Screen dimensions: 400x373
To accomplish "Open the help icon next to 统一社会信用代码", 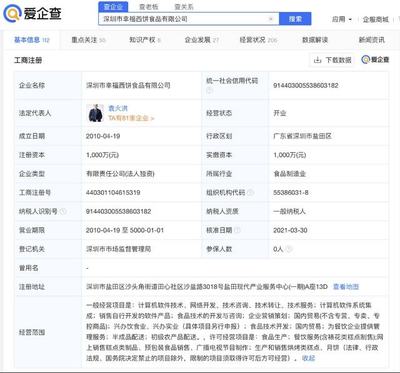I will click(209, 90).
